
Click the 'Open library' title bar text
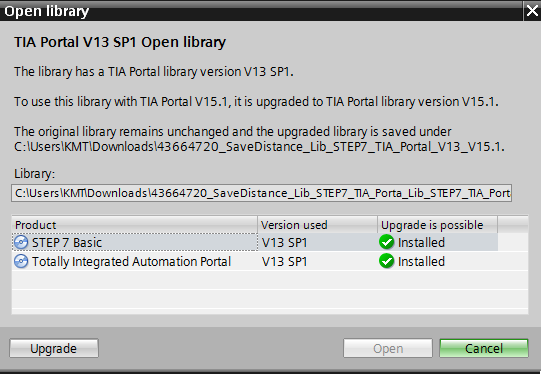click(47, 11)
